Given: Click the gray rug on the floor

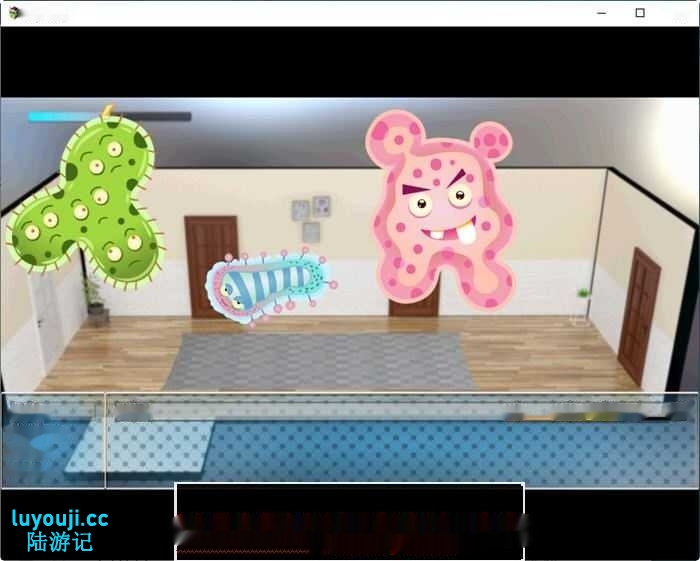Looking at the screenshot, I should pos(318,361).
